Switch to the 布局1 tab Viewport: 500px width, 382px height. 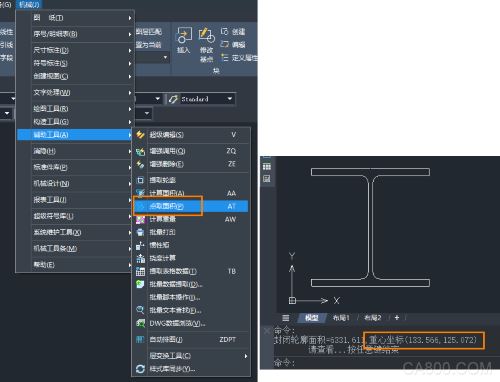(x=341, y=318)
